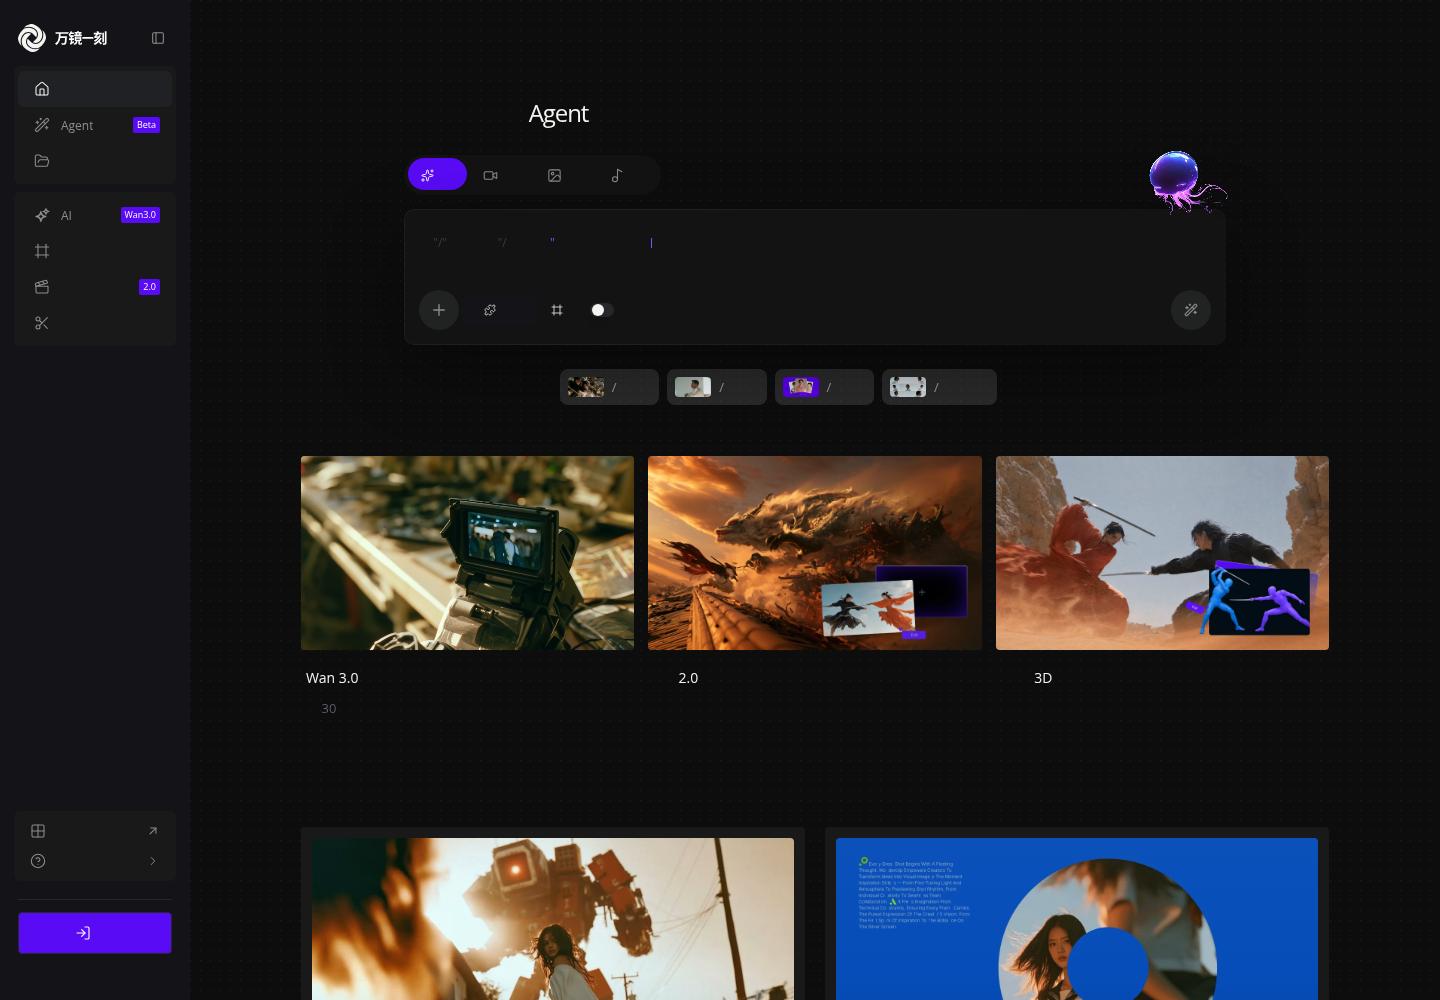Click the Wan3.0 badge in the sidebar
The width and height of the screenshot is (1440, 1000).
click(140, 215)
